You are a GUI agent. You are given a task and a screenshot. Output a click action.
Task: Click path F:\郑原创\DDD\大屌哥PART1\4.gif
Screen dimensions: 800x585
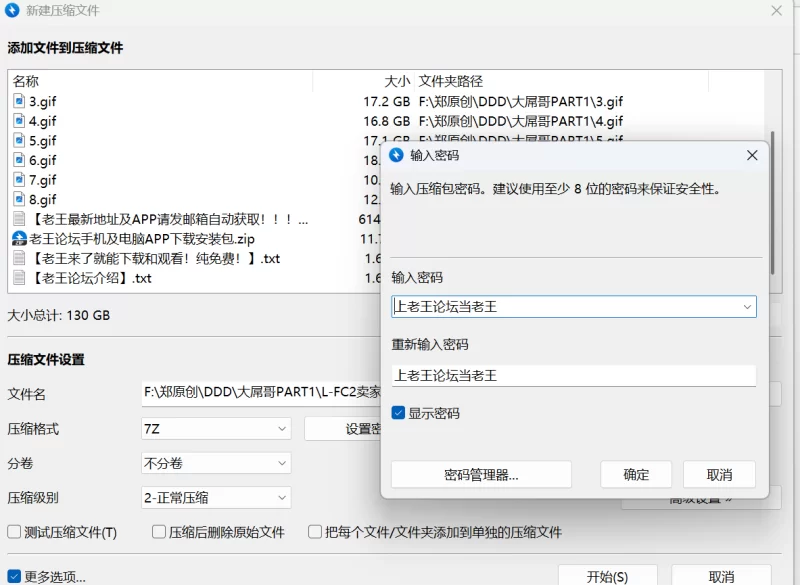(520, 121)
